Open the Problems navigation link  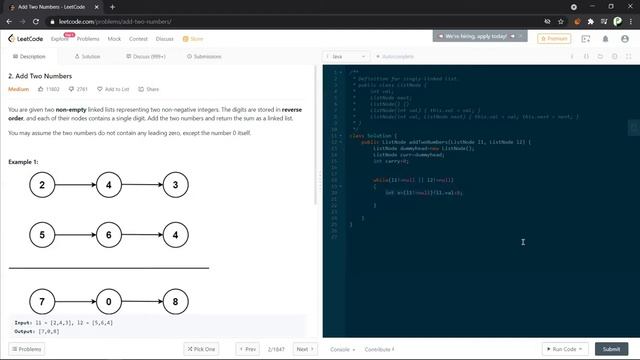tap(88, 39)
